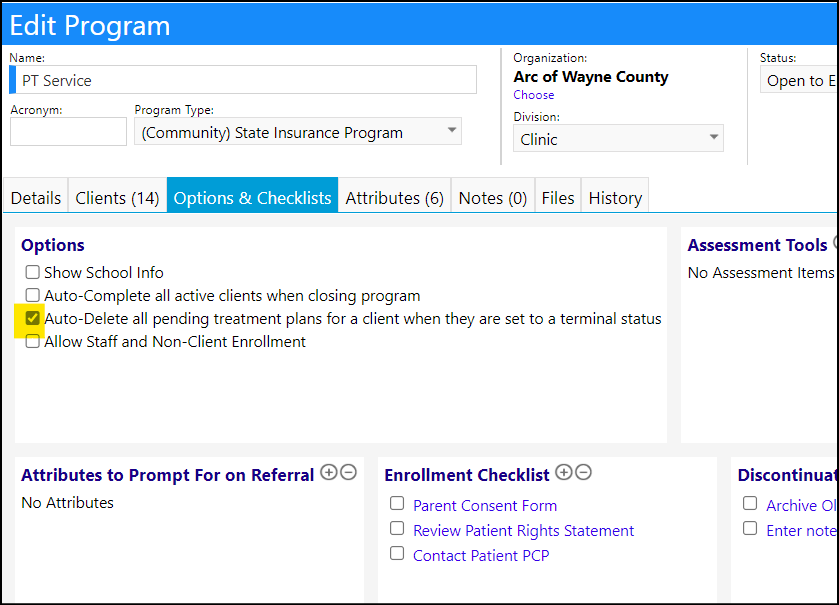Add a new Enrollment Checklist item
839x605 pixels.
pyautogui.click(x=563, y=472)
